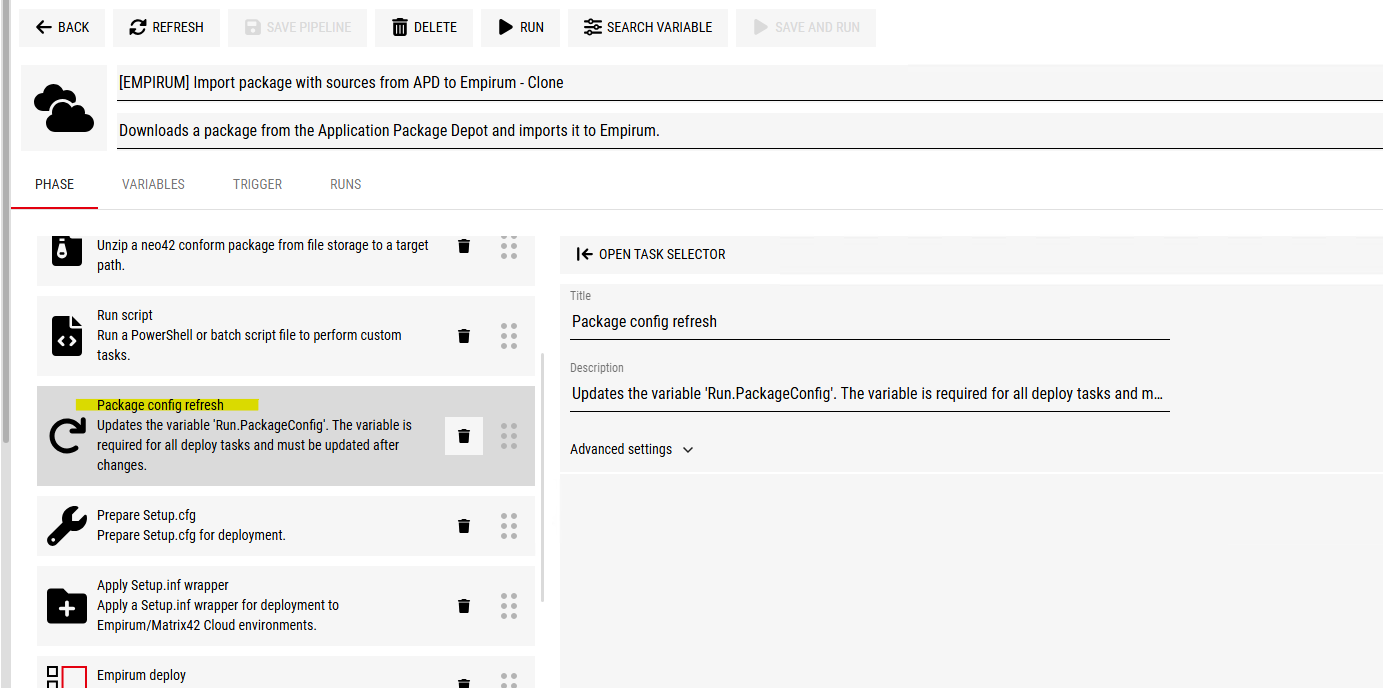The height and width of the screenshot is (688, 1383).
Task: Switch to the Variables tab
Action: pyautogui.click(x=153, y=184)
